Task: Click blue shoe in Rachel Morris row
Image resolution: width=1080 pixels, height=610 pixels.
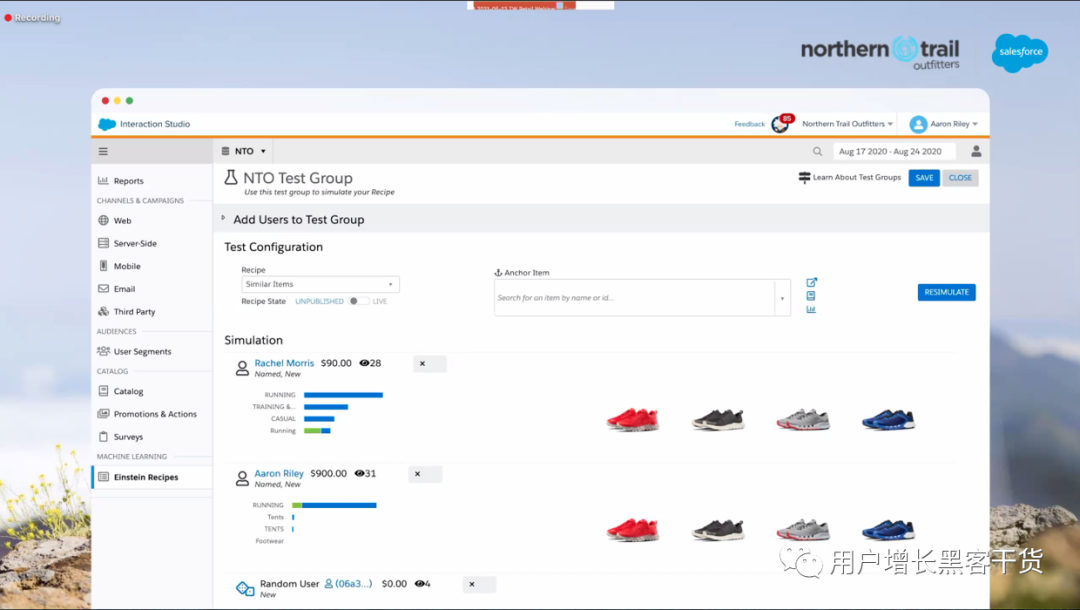Action: click(x=889, y=419)
